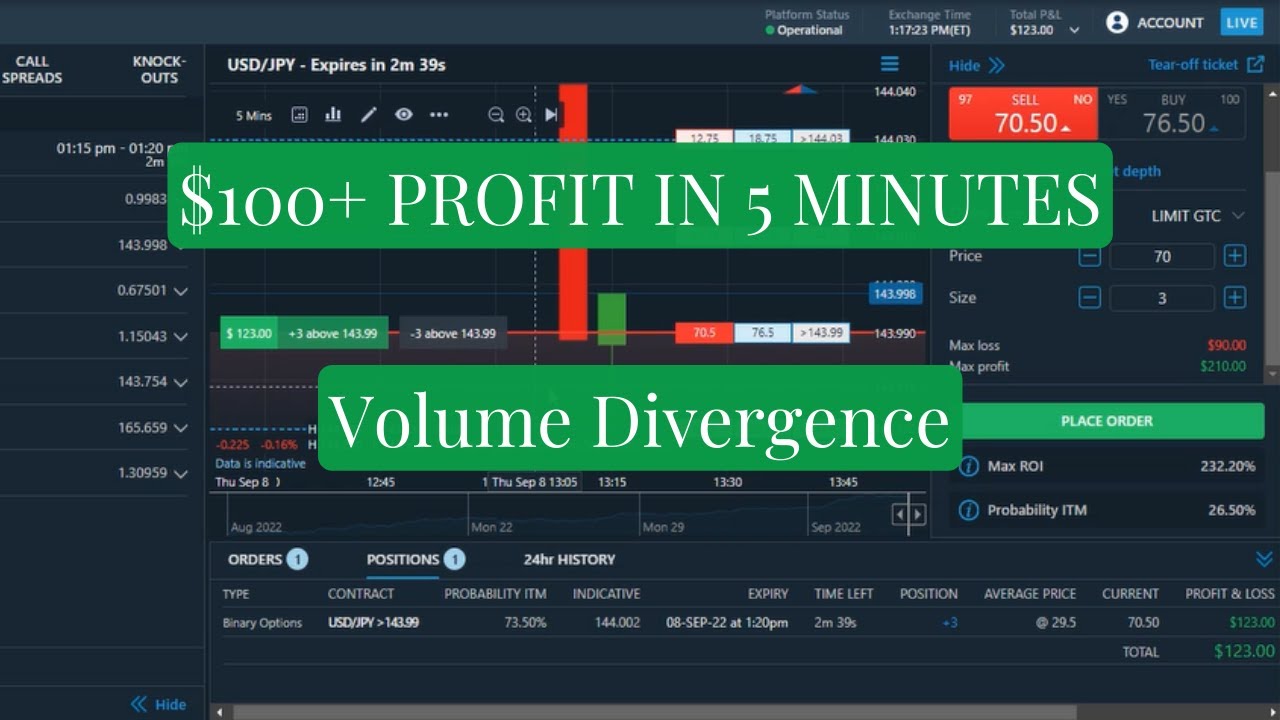Expand the 1.30959 market row
Screen dimensions: 1280x720
(180, 473)
